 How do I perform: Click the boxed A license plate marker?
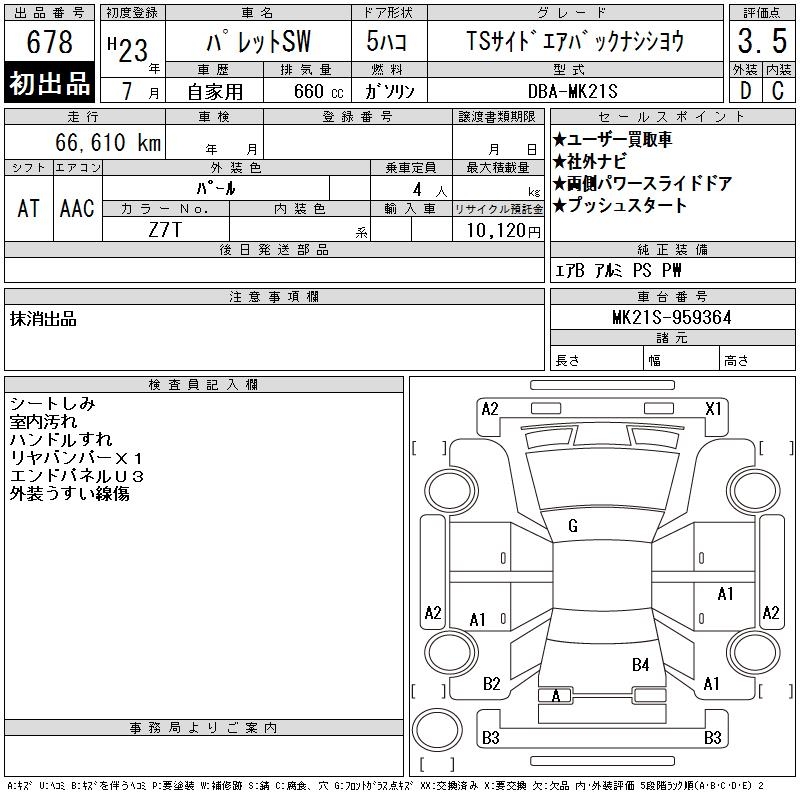pyautogui.click(x=555, y=696)
